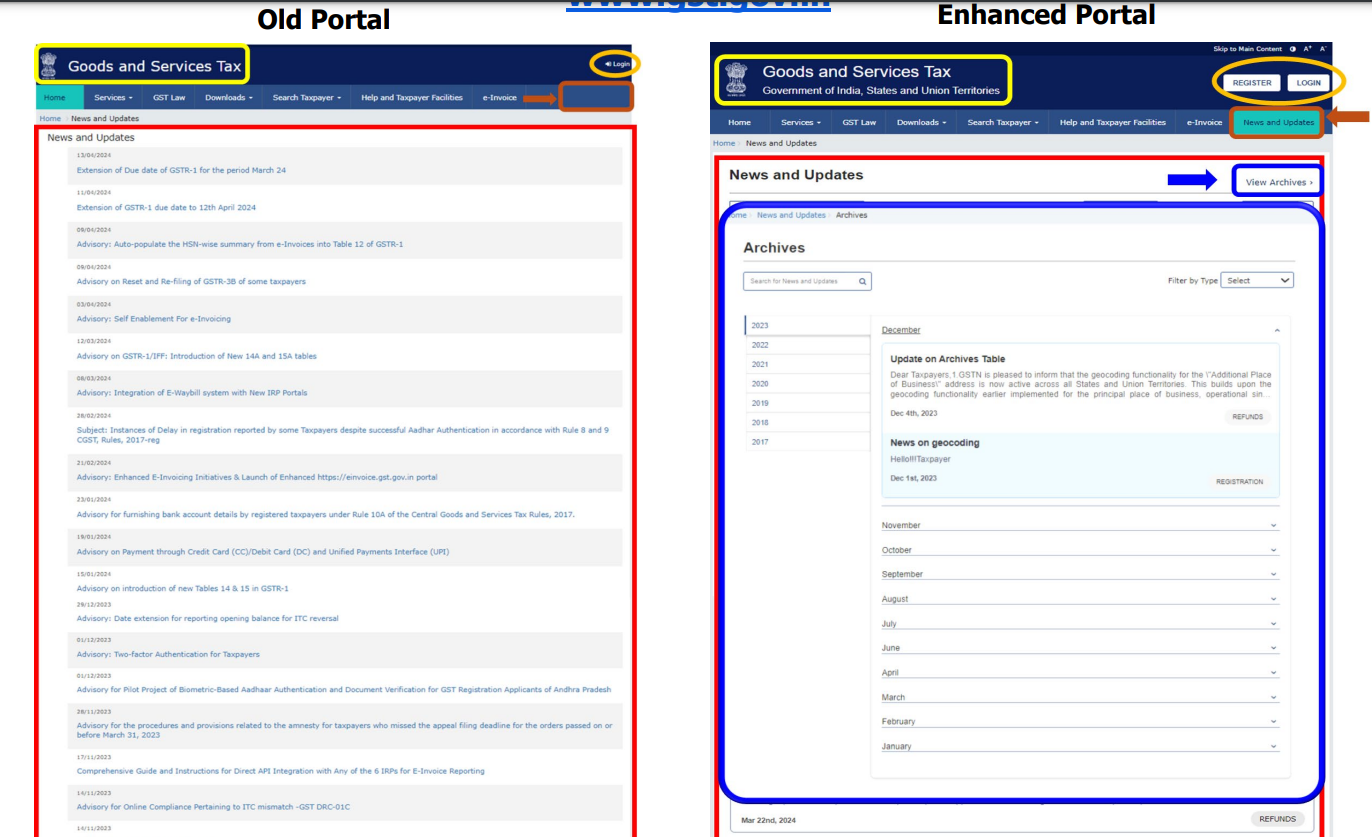Select year 2020 in Archives list
1372x837 pixels.
pos(808,384)
